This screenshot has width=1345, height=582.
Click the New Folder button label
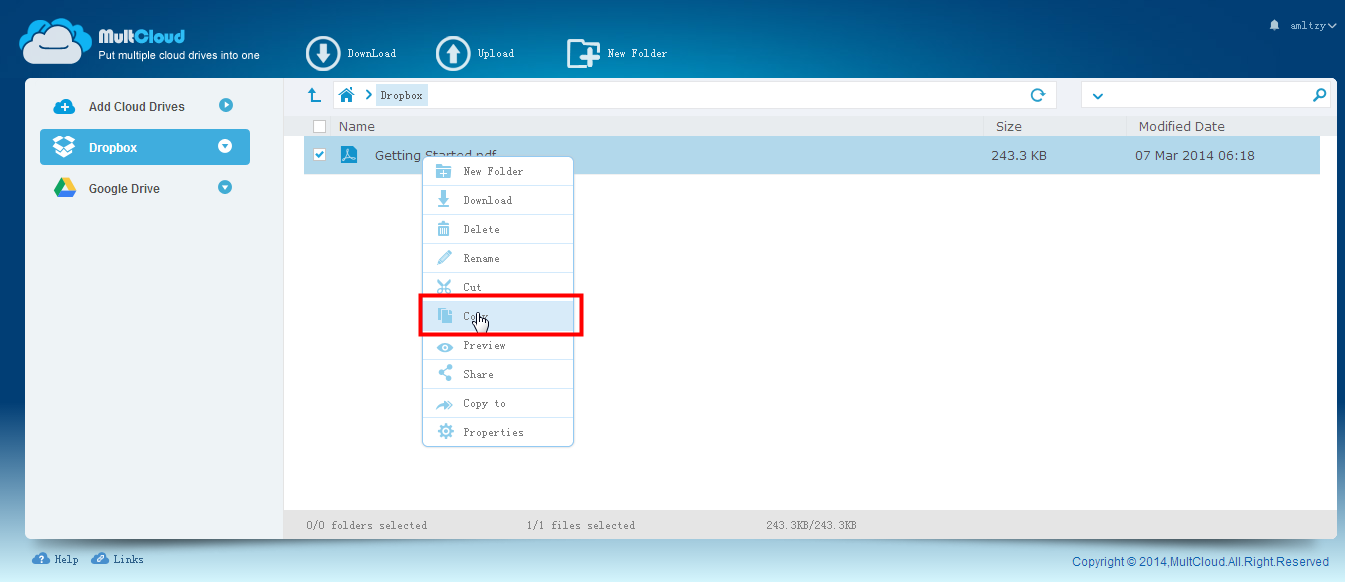click(x=637, y=53)
